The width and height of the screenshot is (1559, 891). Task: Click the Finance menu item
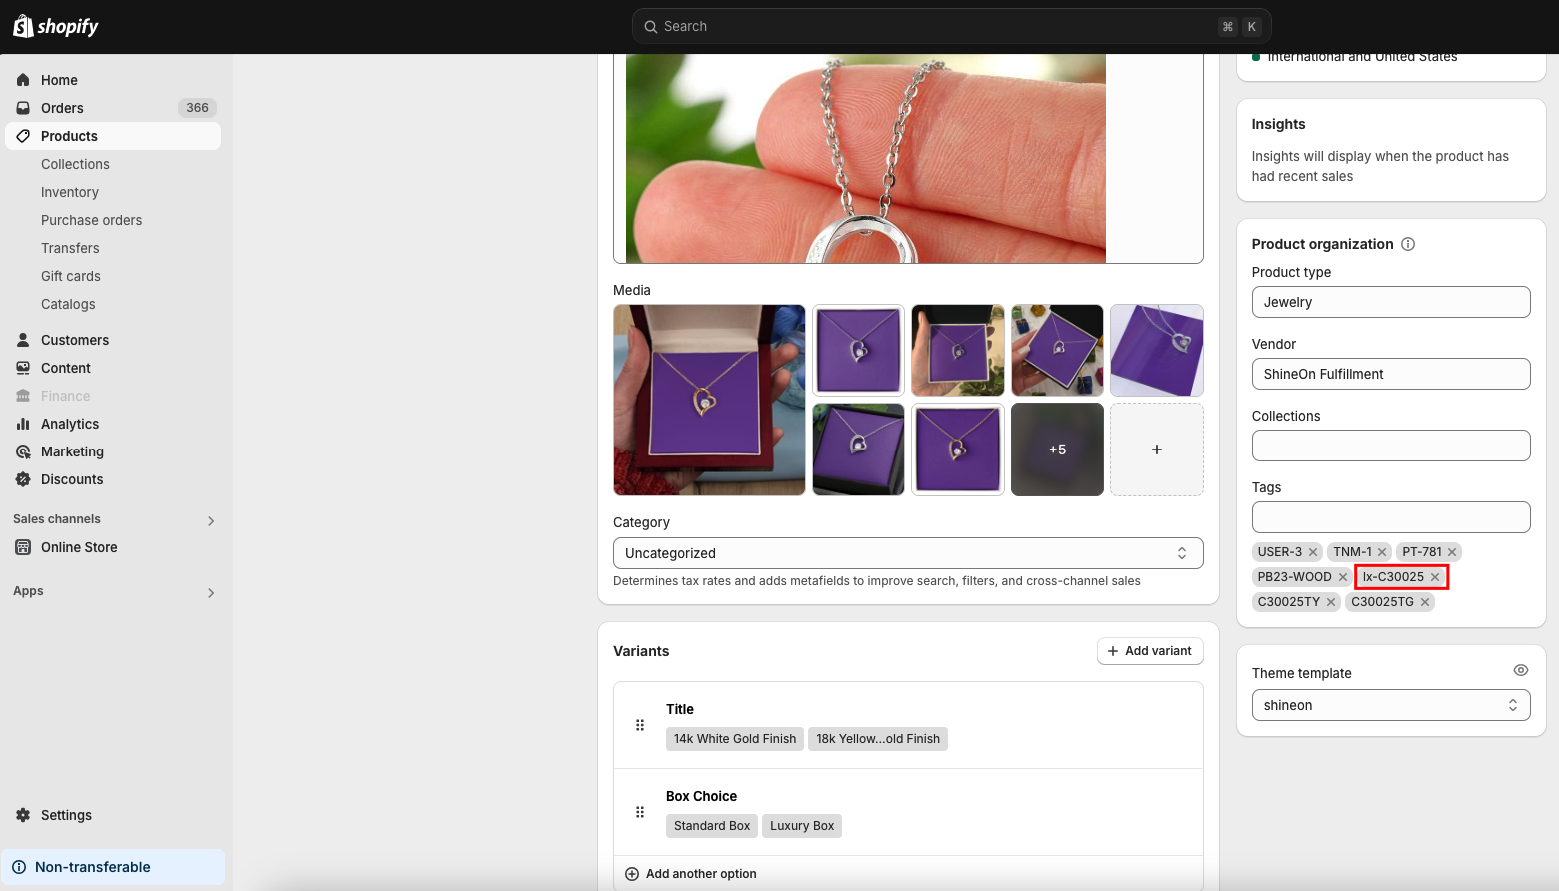[x=65, y=396]
